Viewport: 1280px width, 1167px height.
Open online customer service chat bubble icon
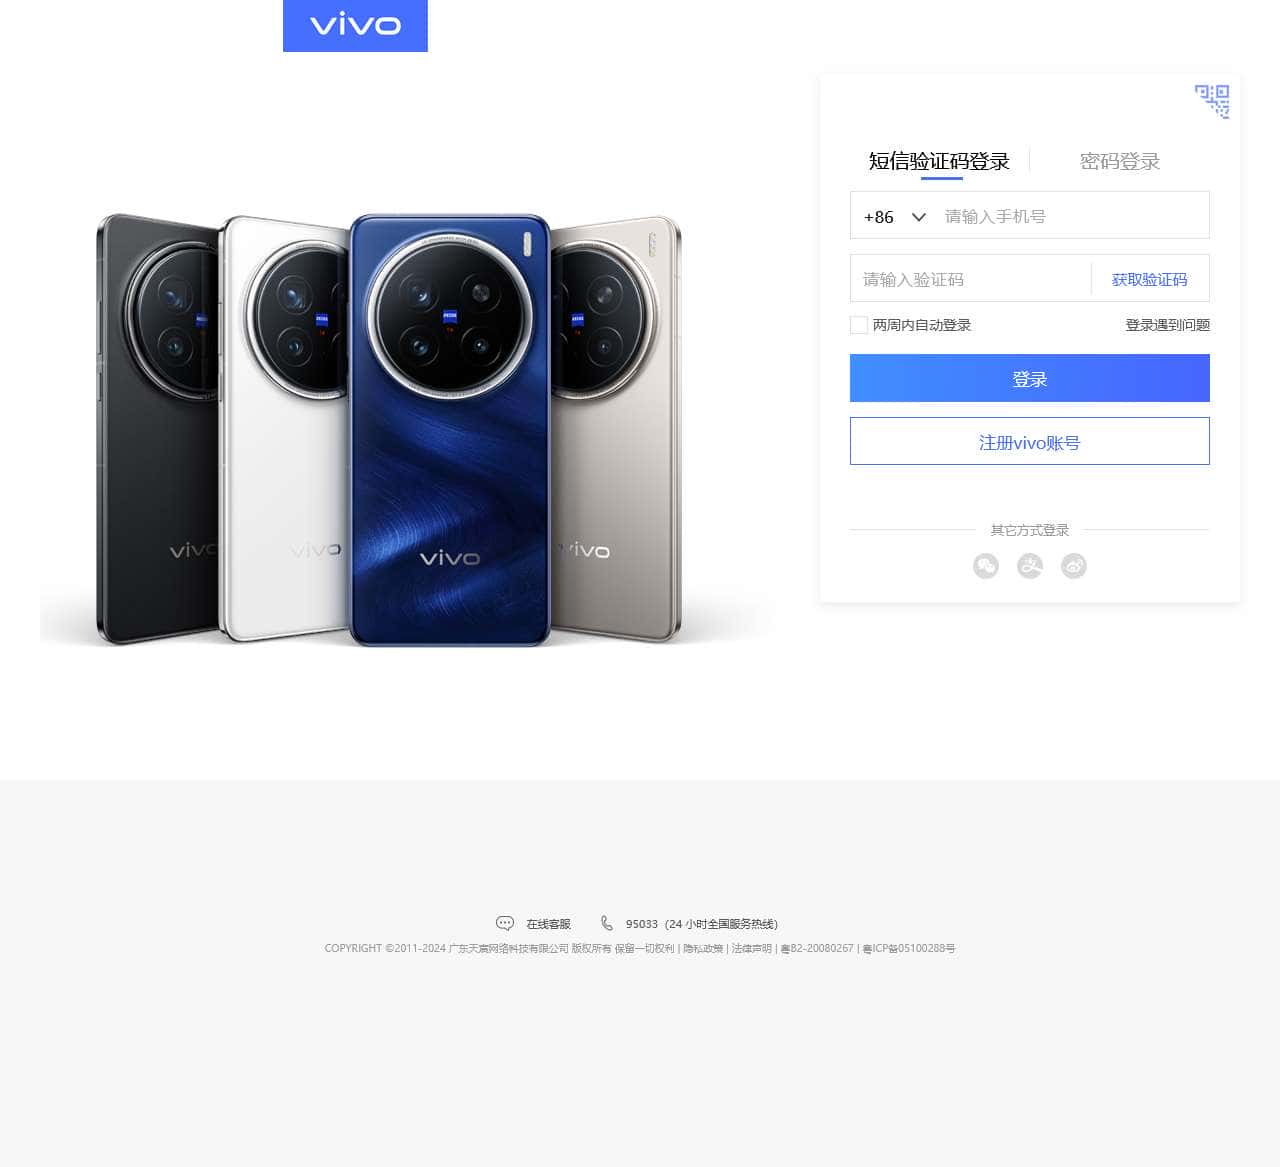click(x=505, y=923)
